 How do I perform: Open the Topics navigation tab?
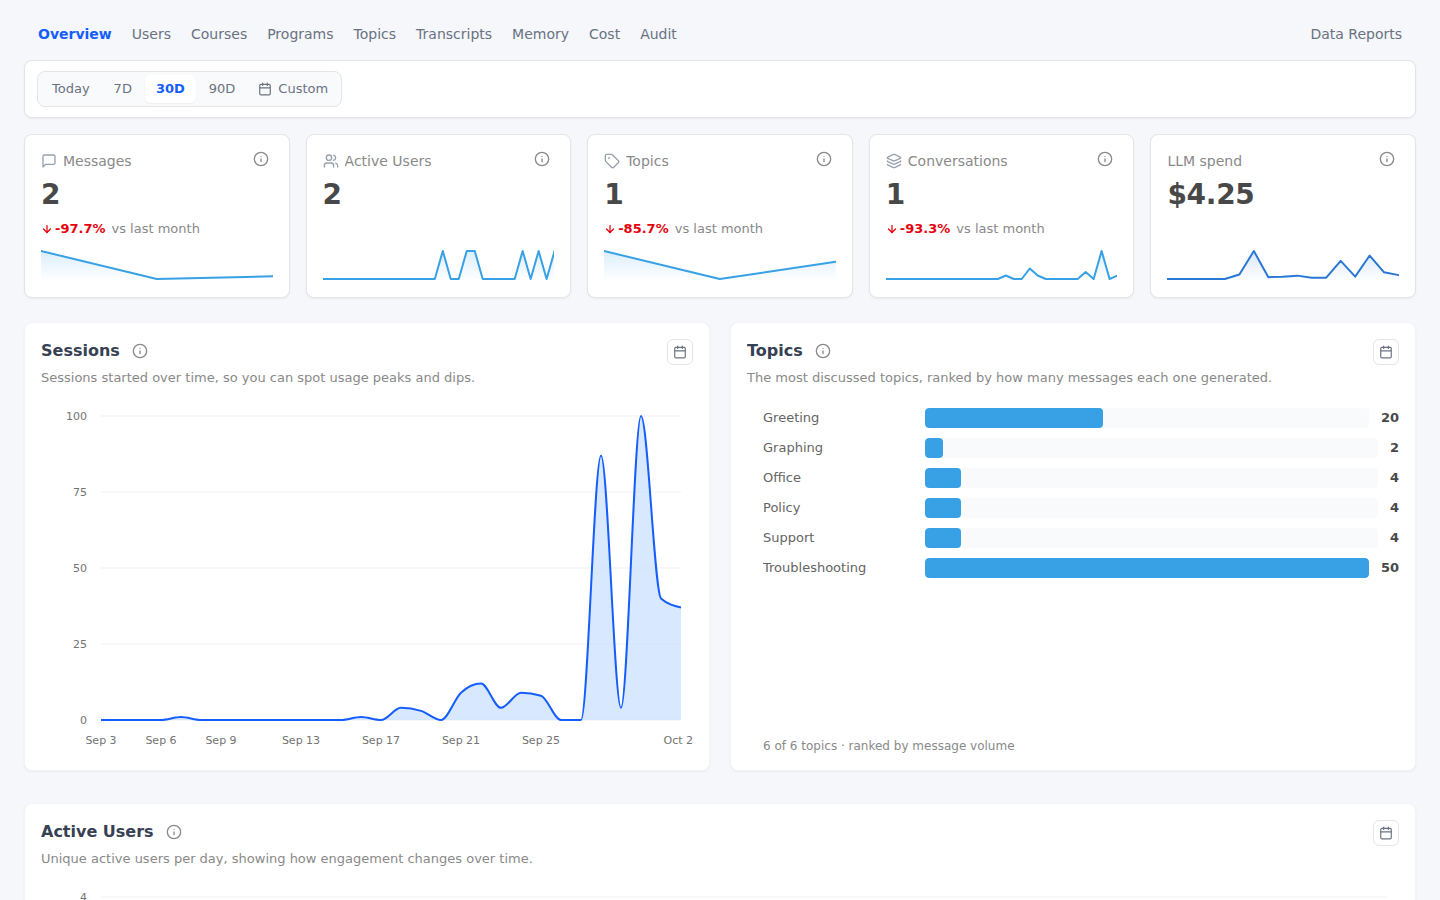click(374, 34)
